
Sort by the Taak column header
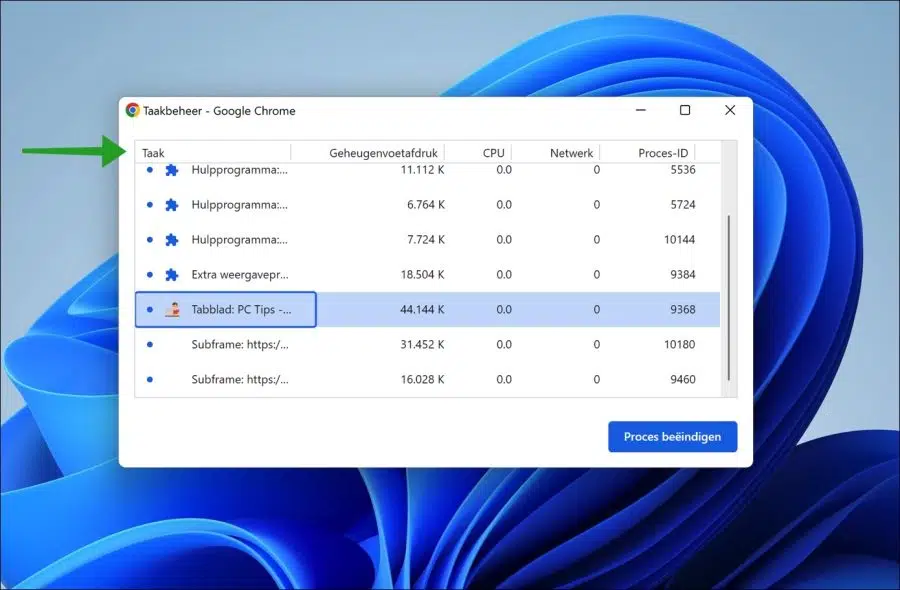click(213, 153)
